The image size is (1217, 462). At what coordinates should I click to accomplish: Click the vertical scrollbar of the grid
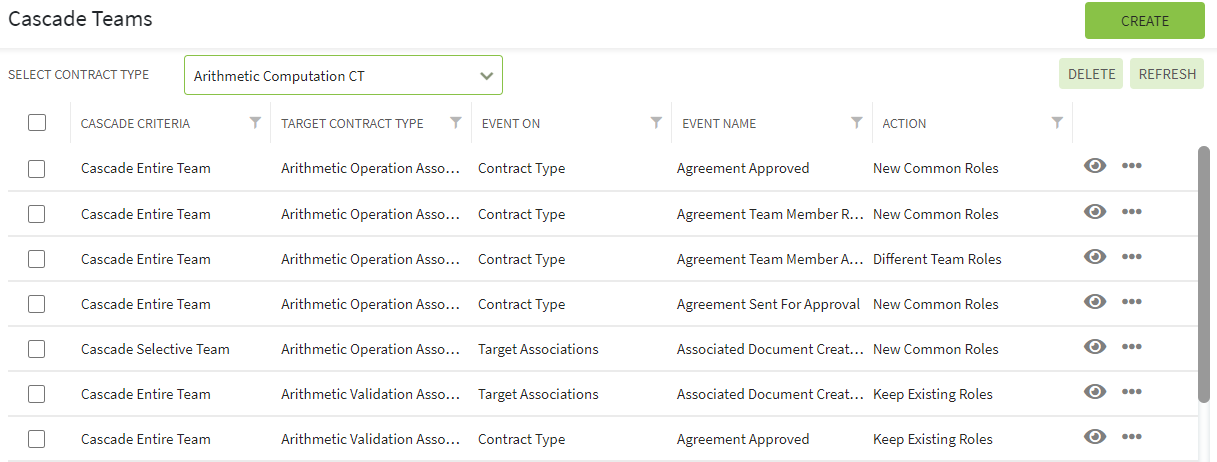[1204, 275]
